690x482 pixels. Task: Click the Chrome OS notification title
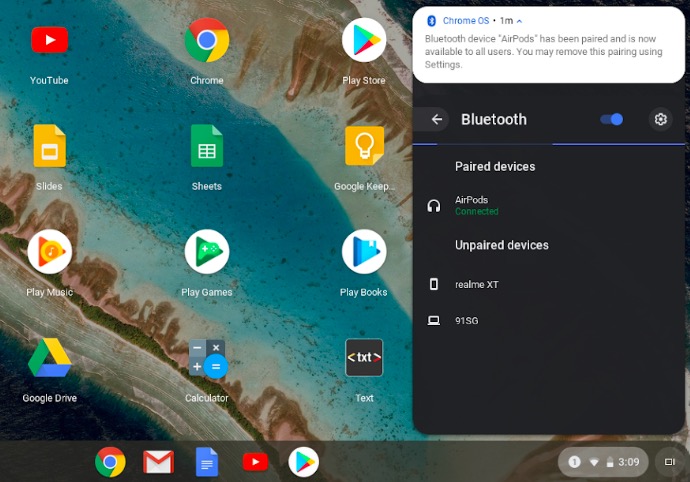(x=466, y=21)
